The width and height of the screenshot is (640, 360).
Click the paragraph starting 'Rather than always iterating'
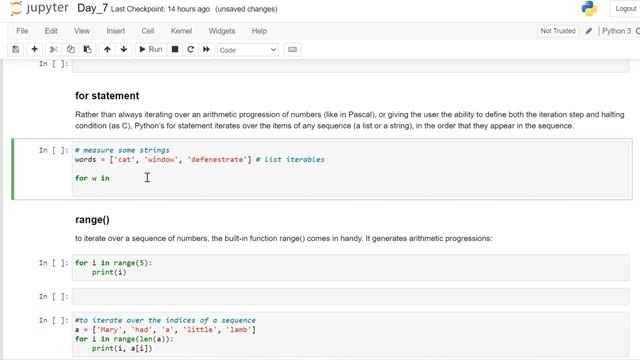[350, 120]
